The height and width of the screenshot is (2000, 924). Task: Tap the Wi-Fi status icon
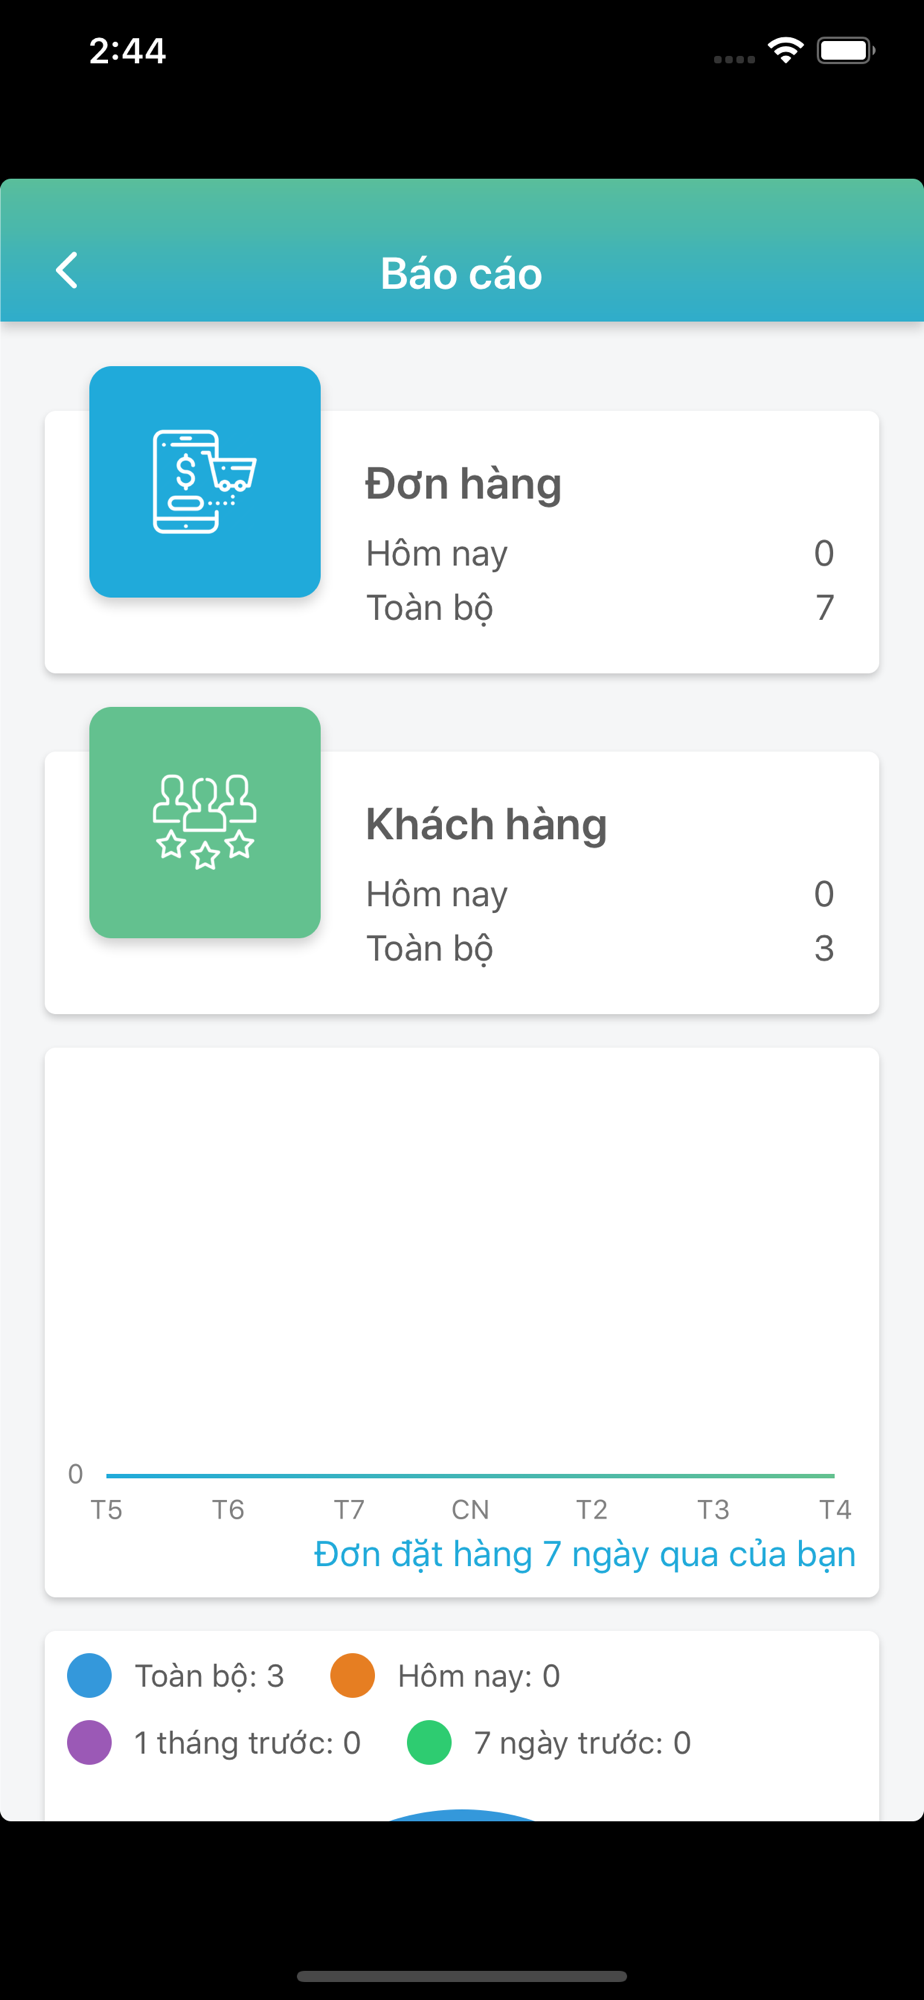coord(786,50)
